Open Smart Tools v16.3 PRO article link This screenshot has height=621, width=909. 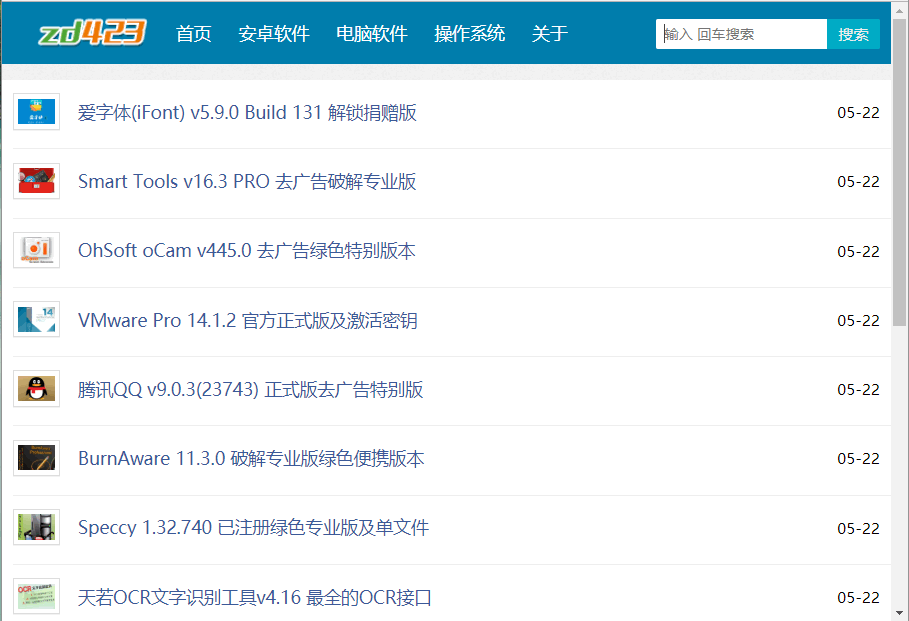tap(247, 181)
